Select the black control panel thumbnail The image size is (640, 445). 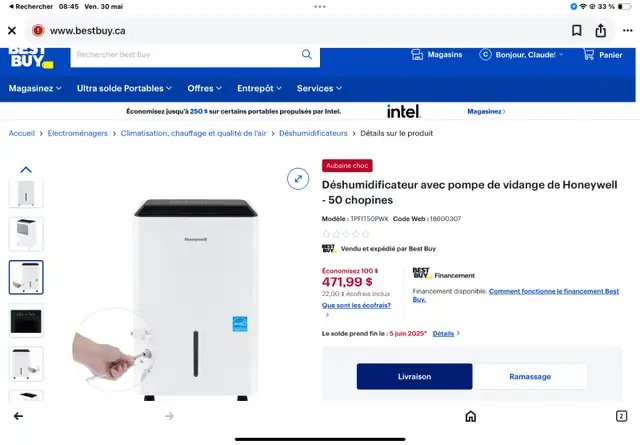26,321
